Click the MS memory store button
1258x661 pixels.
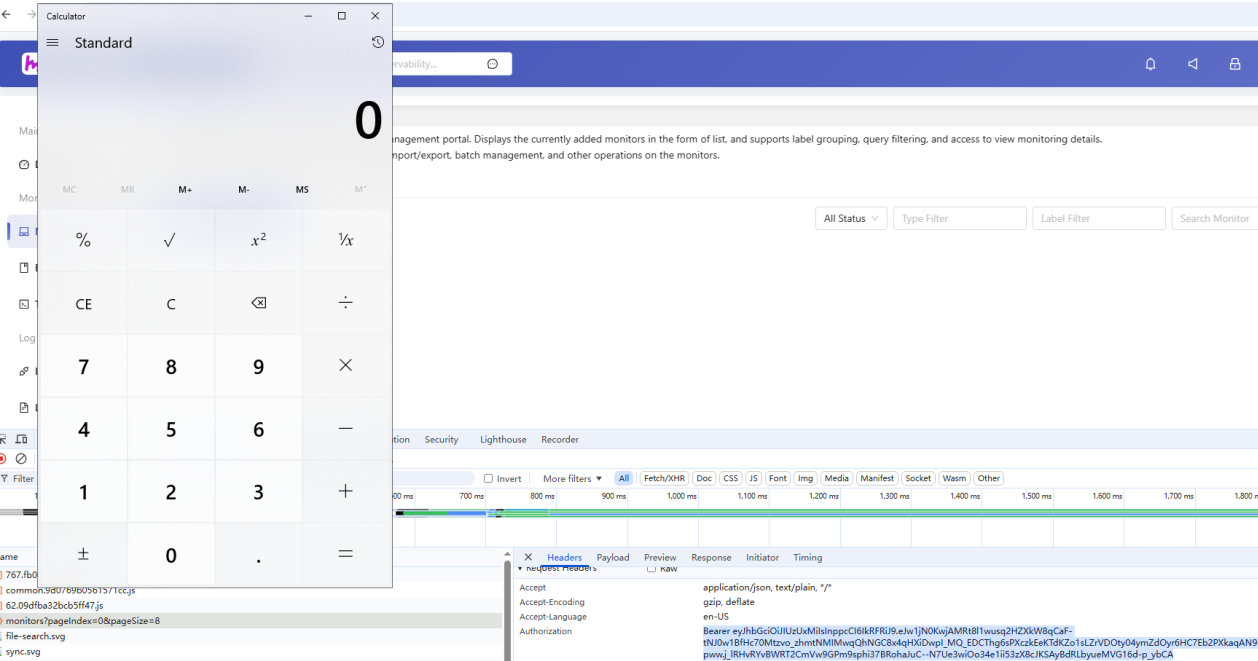302,190
